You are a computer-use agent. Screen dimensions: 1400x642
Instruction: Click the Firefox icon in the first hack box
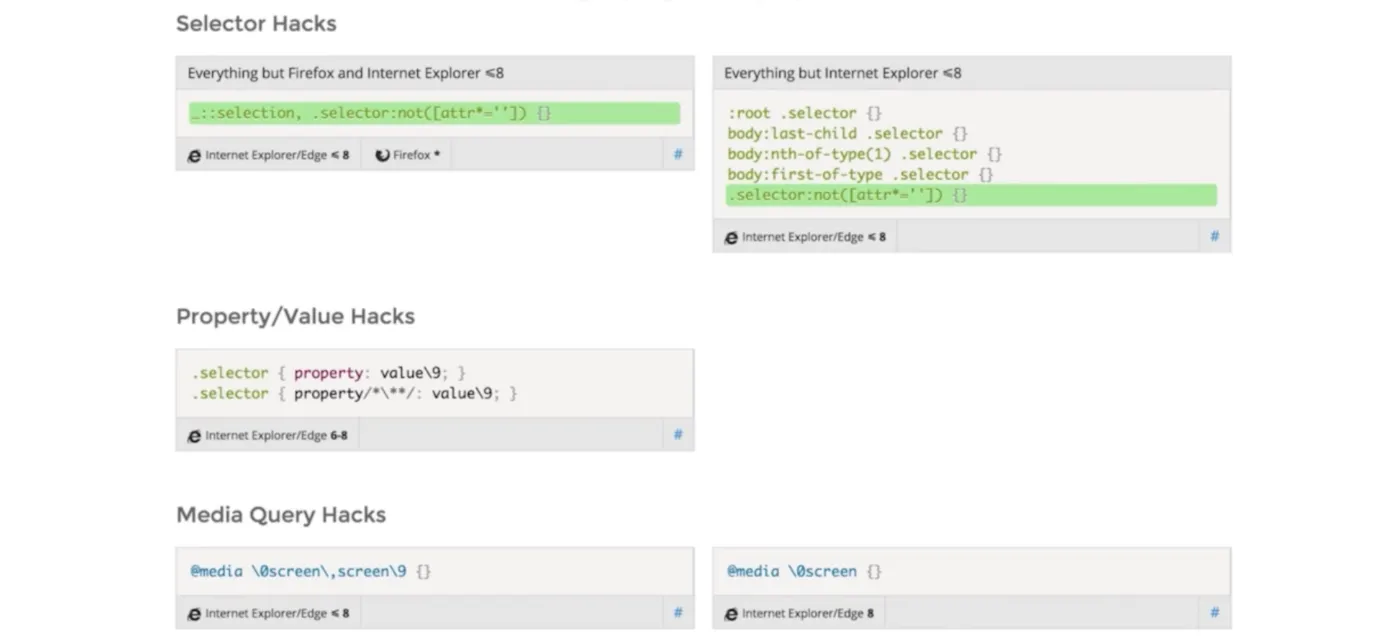click(x=382, y=156)
